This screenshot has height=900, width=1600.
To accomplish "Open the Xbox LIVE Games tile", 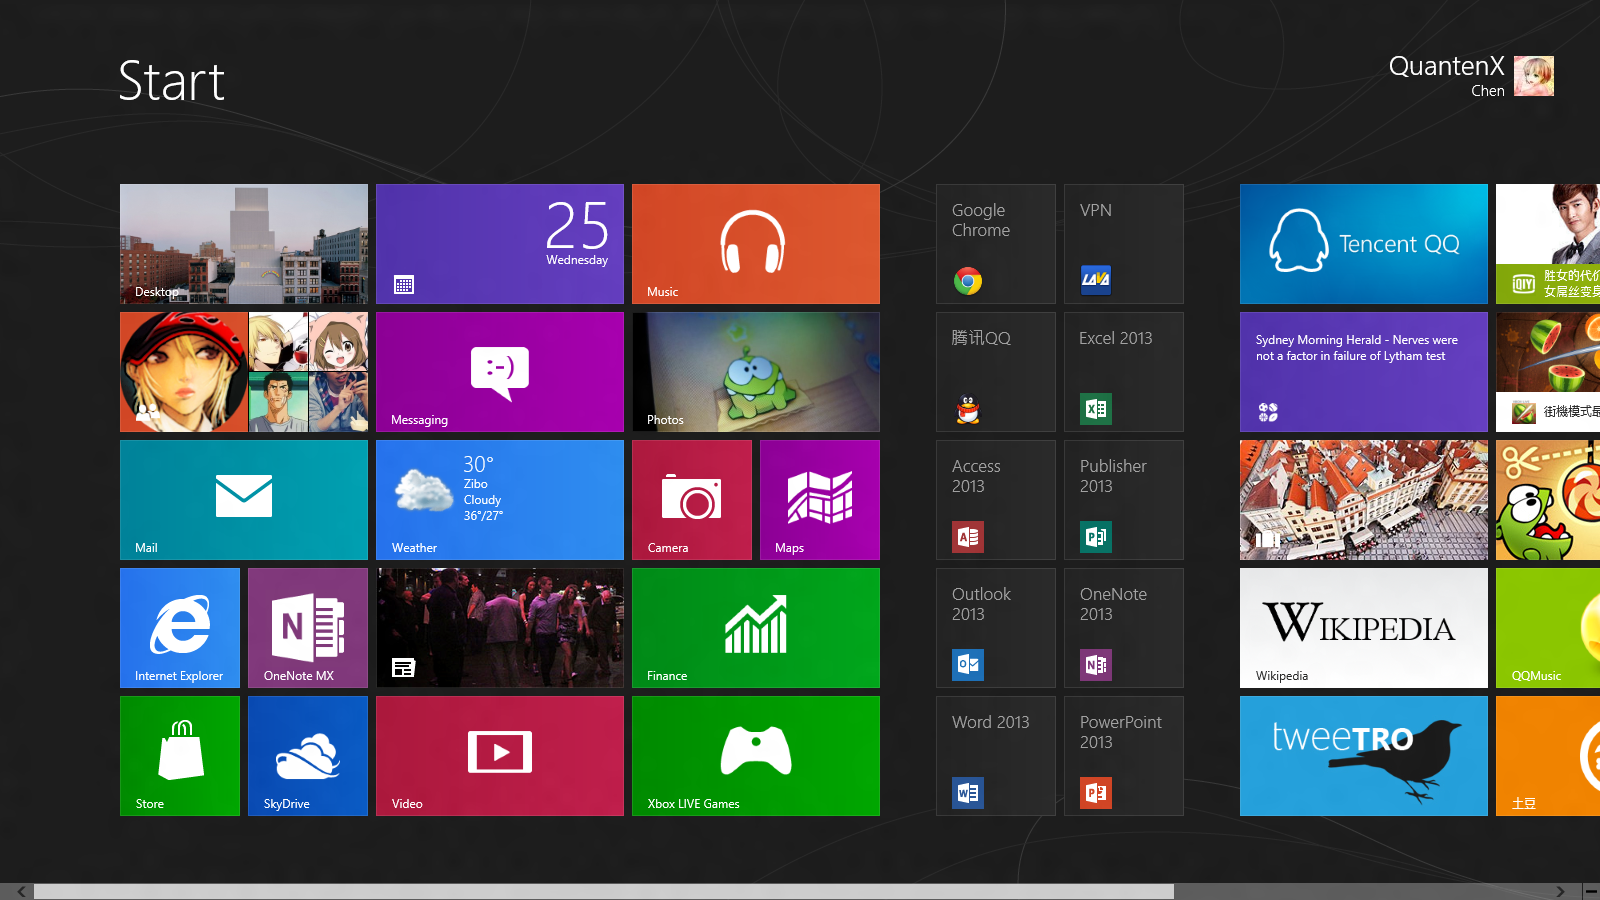I will (x=756, y=756).
